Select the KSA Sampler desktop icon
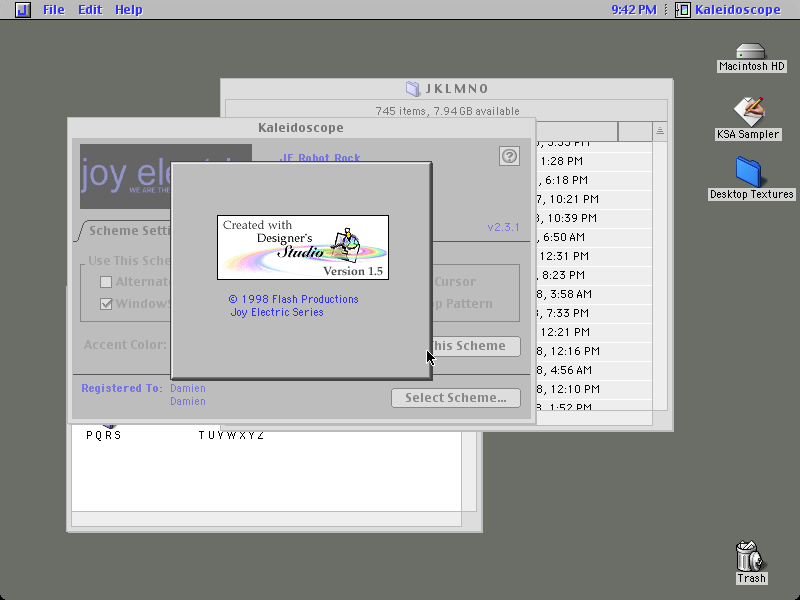Screen dimensions: 800x600 pos(748,119)
